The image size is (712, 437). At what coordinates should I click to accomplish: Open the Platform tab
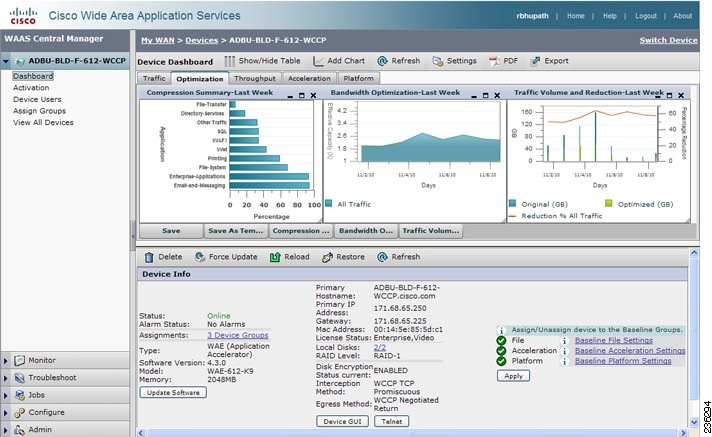coord(358,78)
